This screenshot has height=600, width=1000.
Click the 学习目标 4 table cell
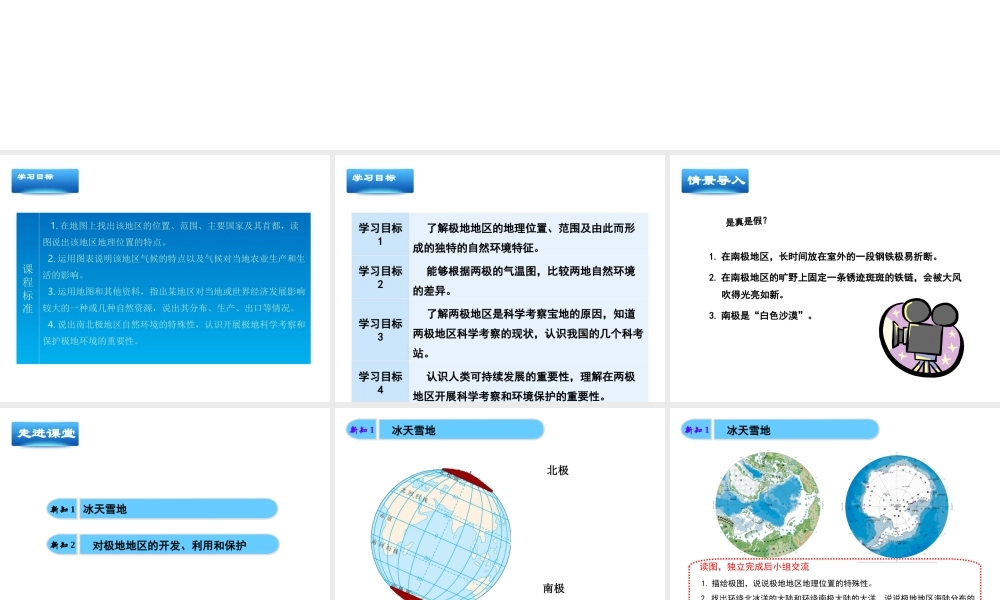pos(380,382)
